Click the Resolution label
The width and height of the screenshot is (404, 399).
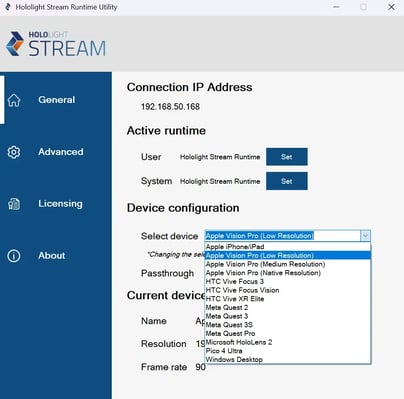point(163,344)
